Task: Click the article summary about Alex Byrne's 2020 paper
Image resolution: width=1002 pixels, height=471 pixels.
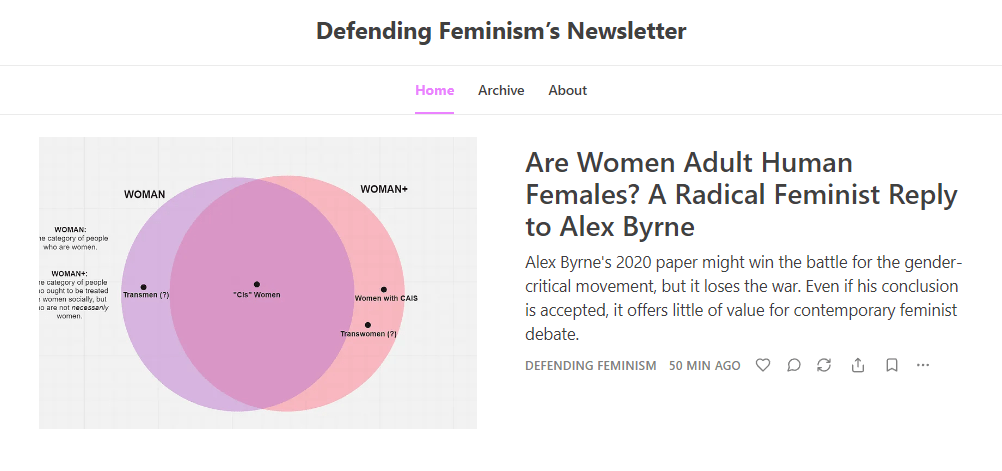Action: click(743, 298)
